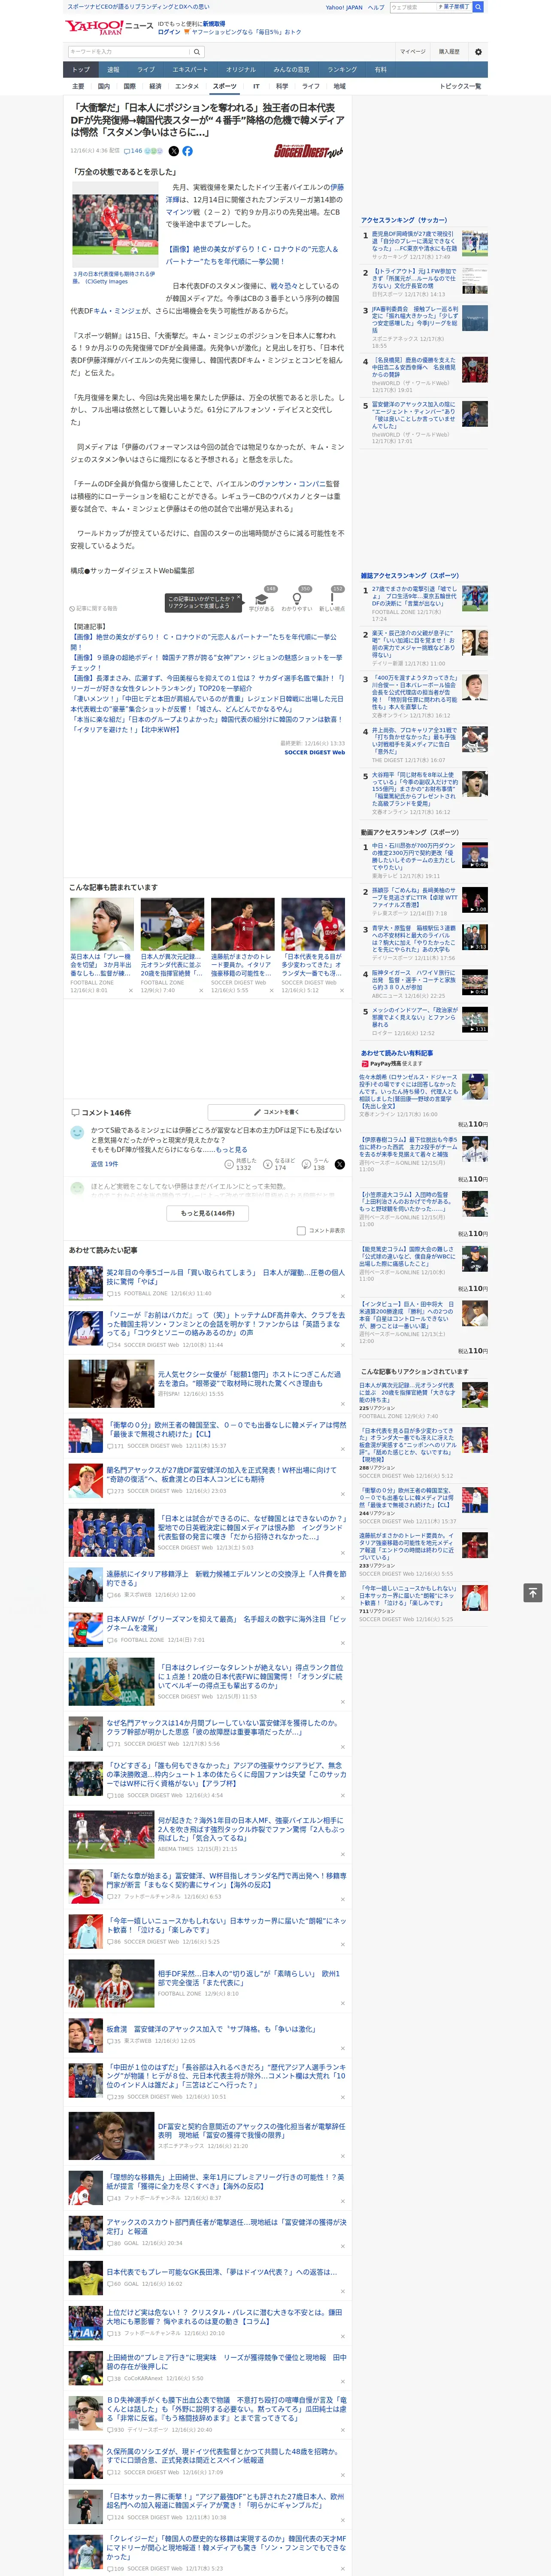
Task: Share article on Facebook icon
Action: point(187,151)
